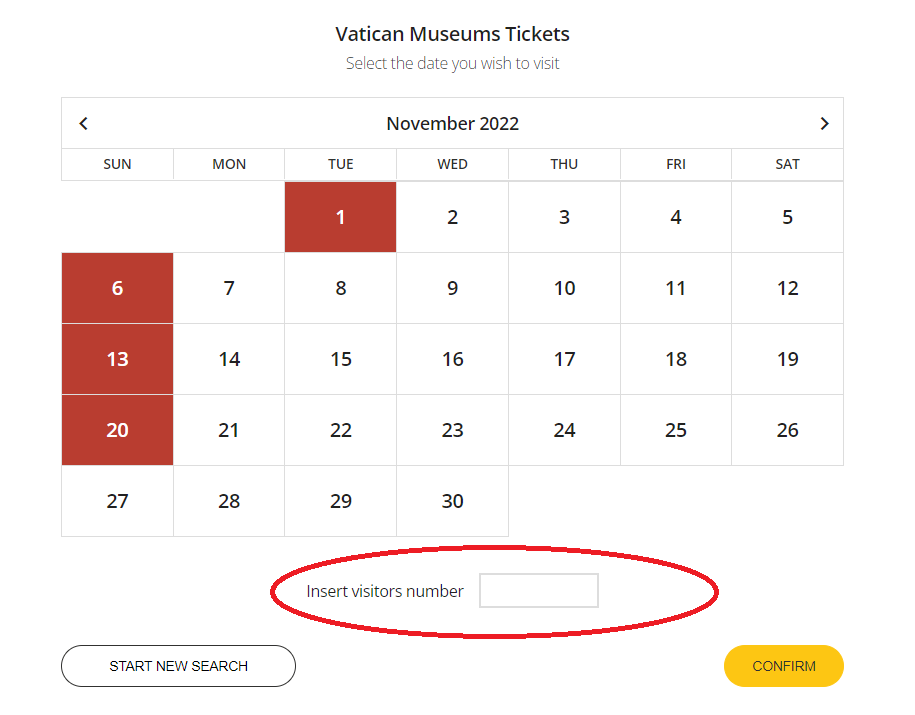915x715 pixels.
Task: Pick November 7 as visit date
Action: 229,288
